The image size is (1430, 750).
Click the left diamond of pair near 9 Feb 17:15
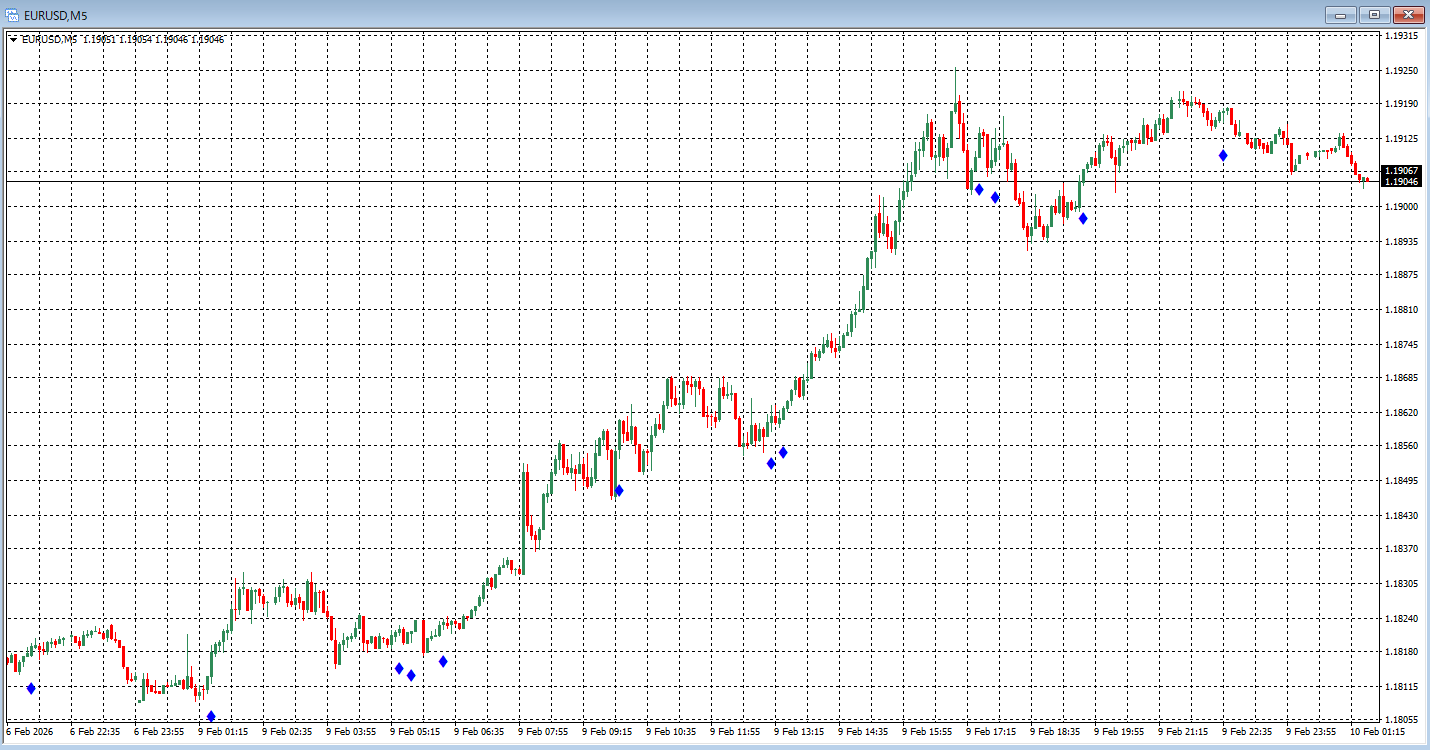(x=979, y=189)
